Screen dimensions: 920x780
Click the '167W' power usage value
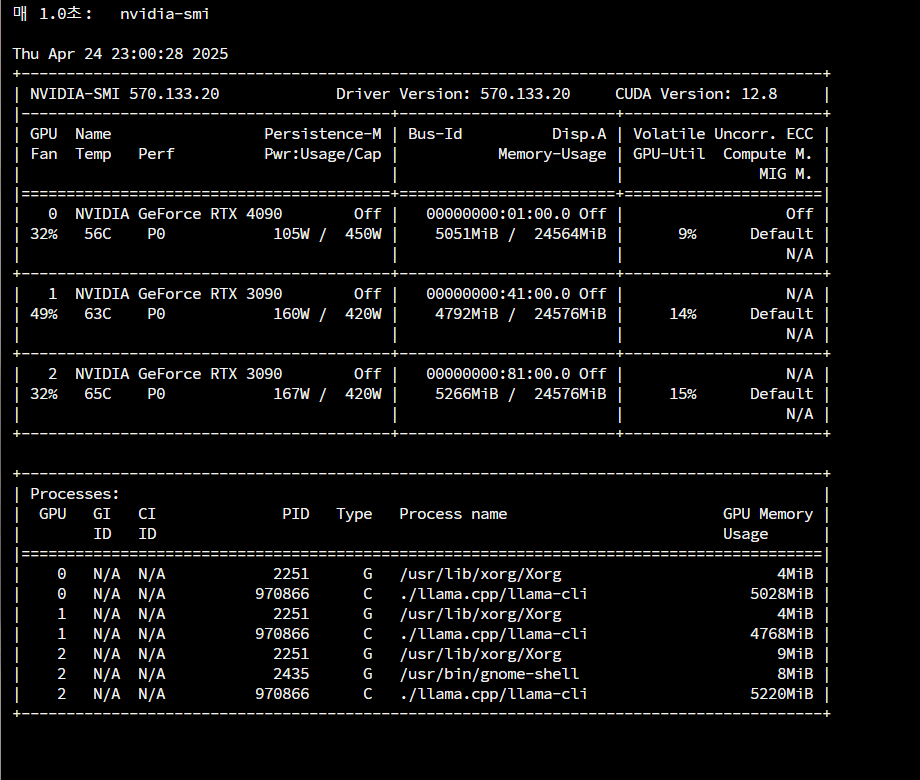291,393
